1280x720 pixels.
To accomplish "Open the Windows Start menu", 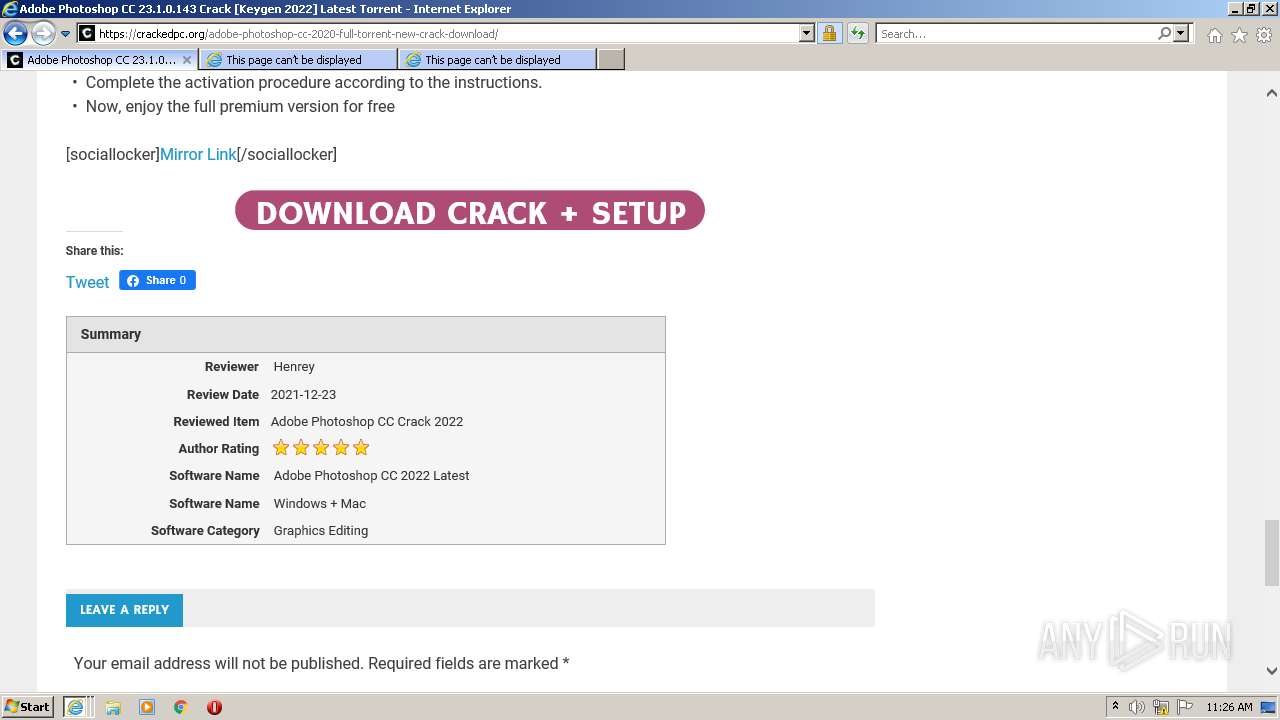I will [x=28, y=707].
